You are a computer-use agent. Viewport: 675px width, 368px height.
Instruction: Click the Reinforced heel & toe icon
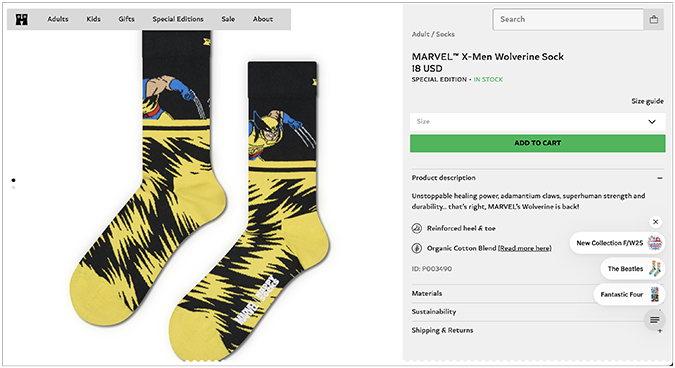416,228
